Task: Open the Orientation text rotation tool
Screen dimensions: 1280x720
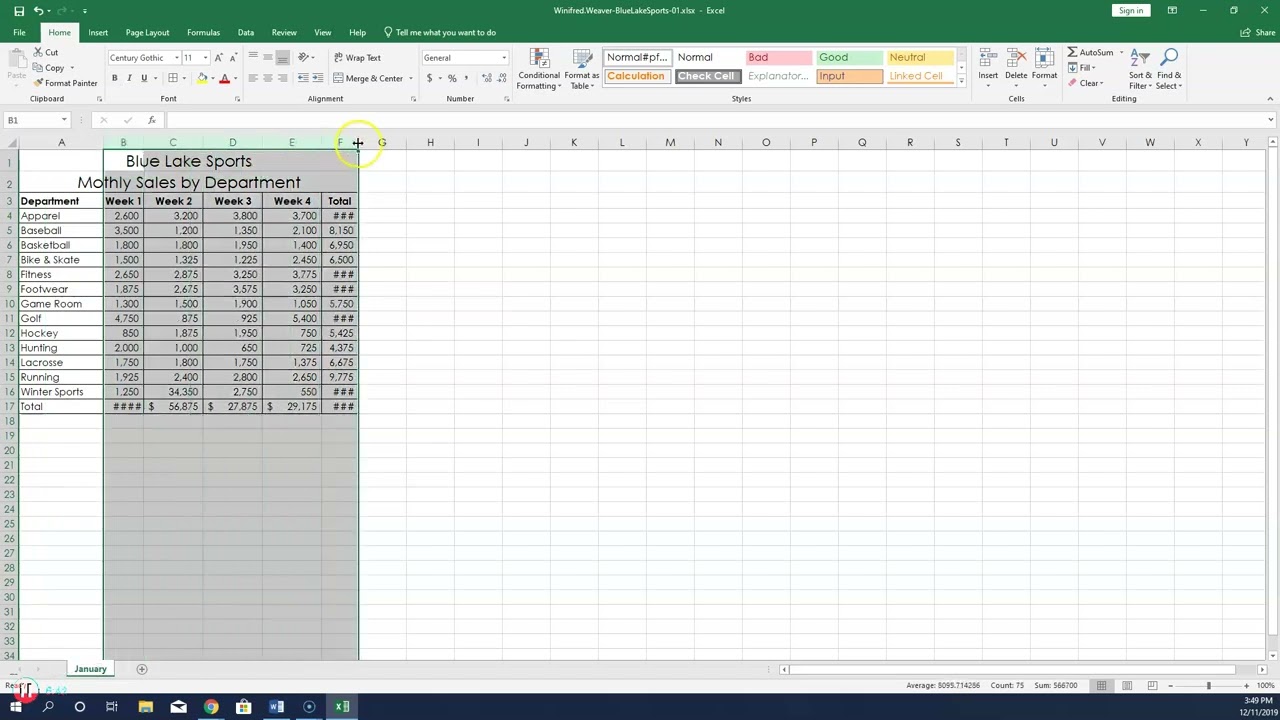Action: 304,57
